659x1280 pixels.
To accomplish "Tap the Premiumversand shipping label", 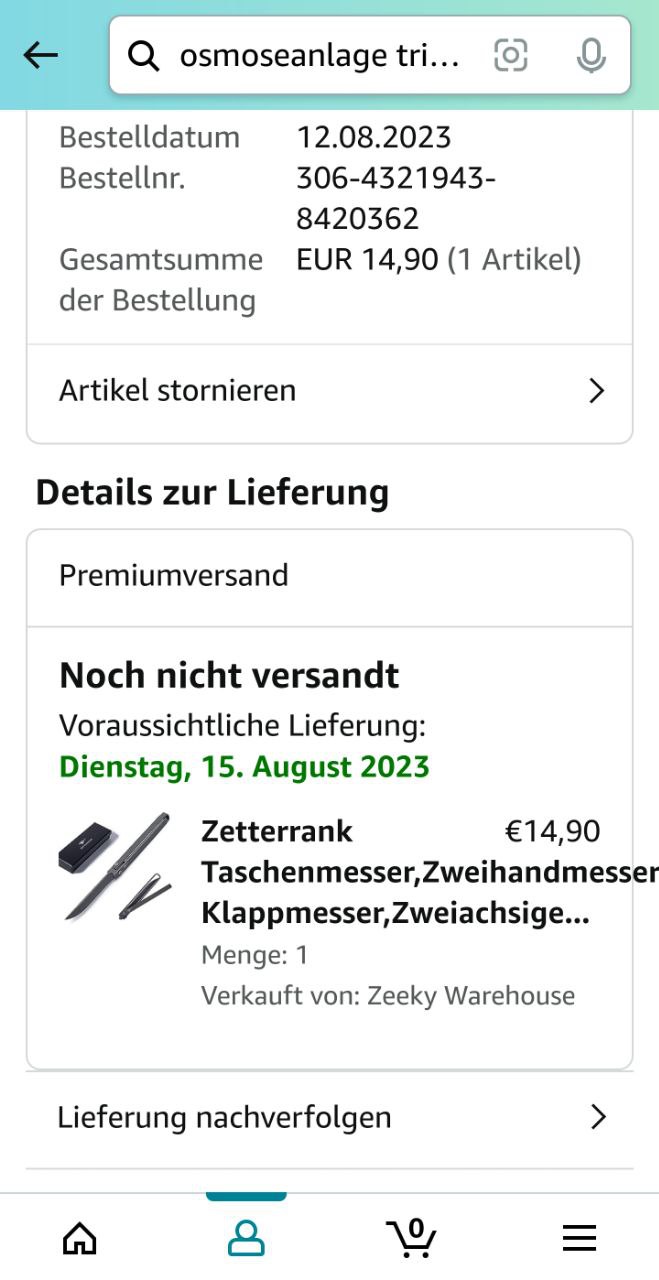I will (174, 575).
